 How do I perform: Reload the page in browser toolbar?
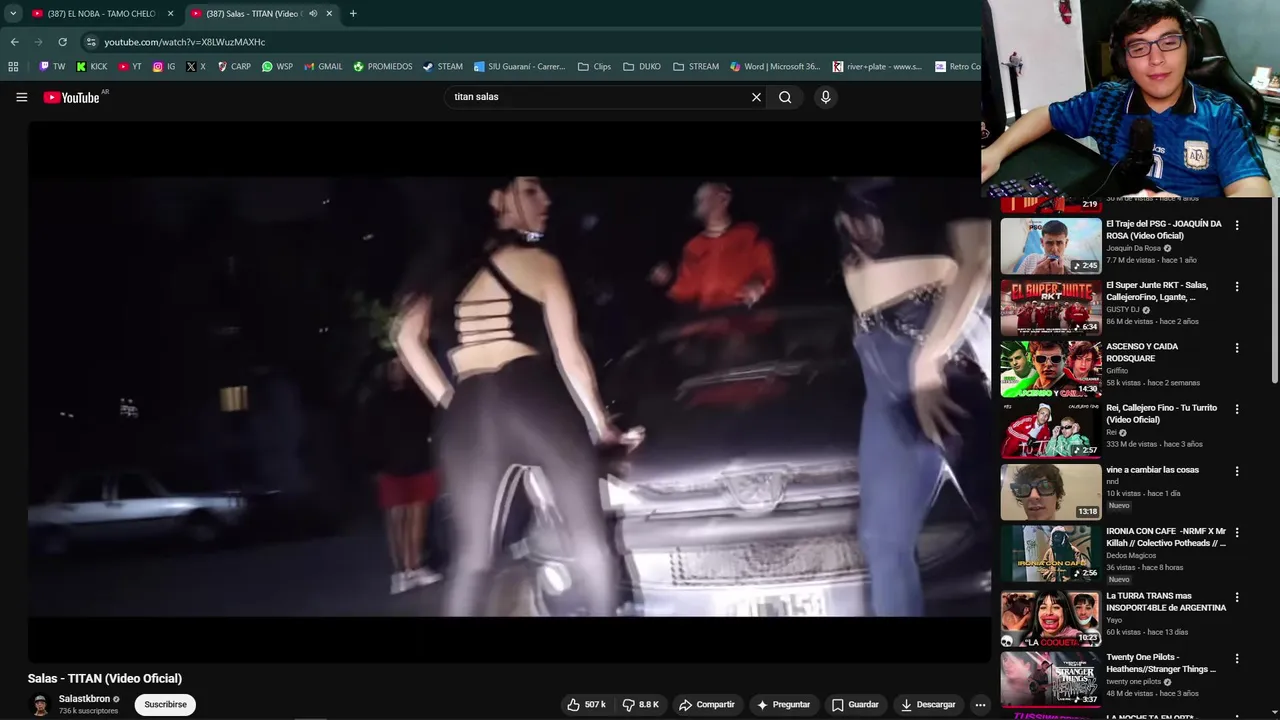(x=62, y=42)
